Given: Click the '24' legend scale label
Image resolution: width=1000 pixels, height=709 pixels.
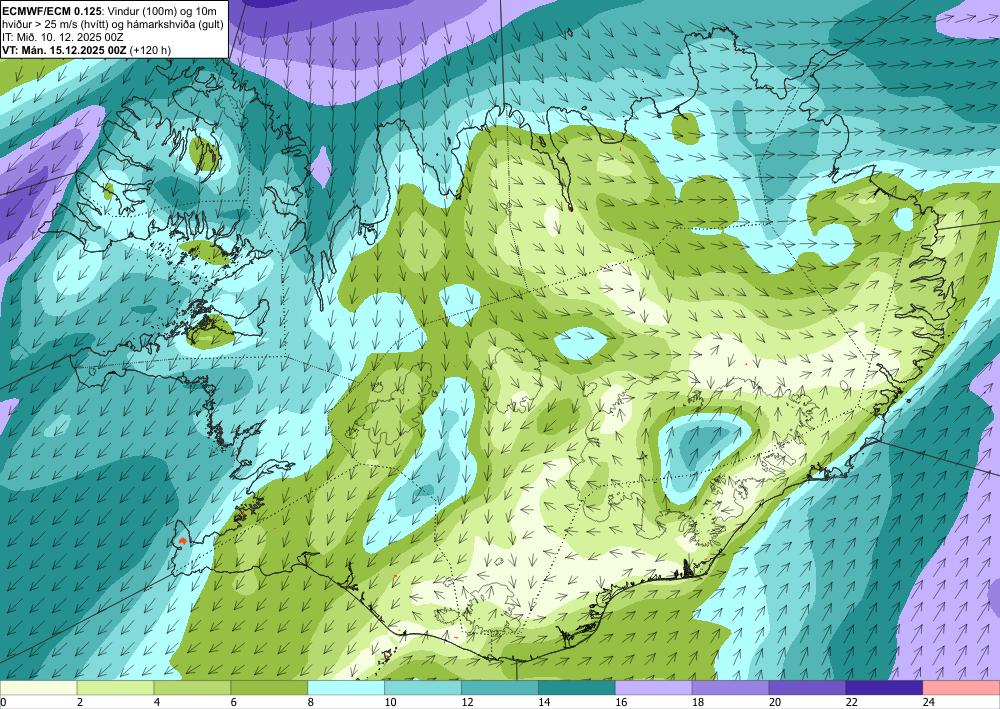Looking at the screenshot, I should pos(929,702).
